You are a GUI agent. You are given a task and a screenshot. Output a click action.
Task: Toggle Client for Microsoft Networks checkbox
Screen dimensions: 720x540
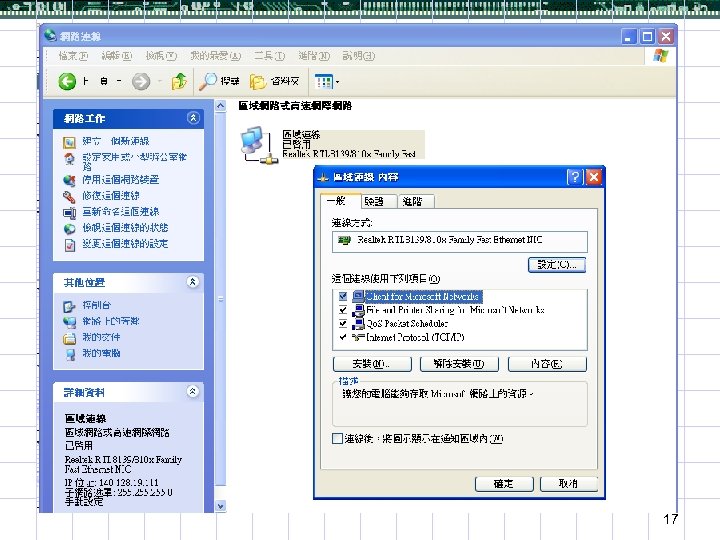click(343, 296)
